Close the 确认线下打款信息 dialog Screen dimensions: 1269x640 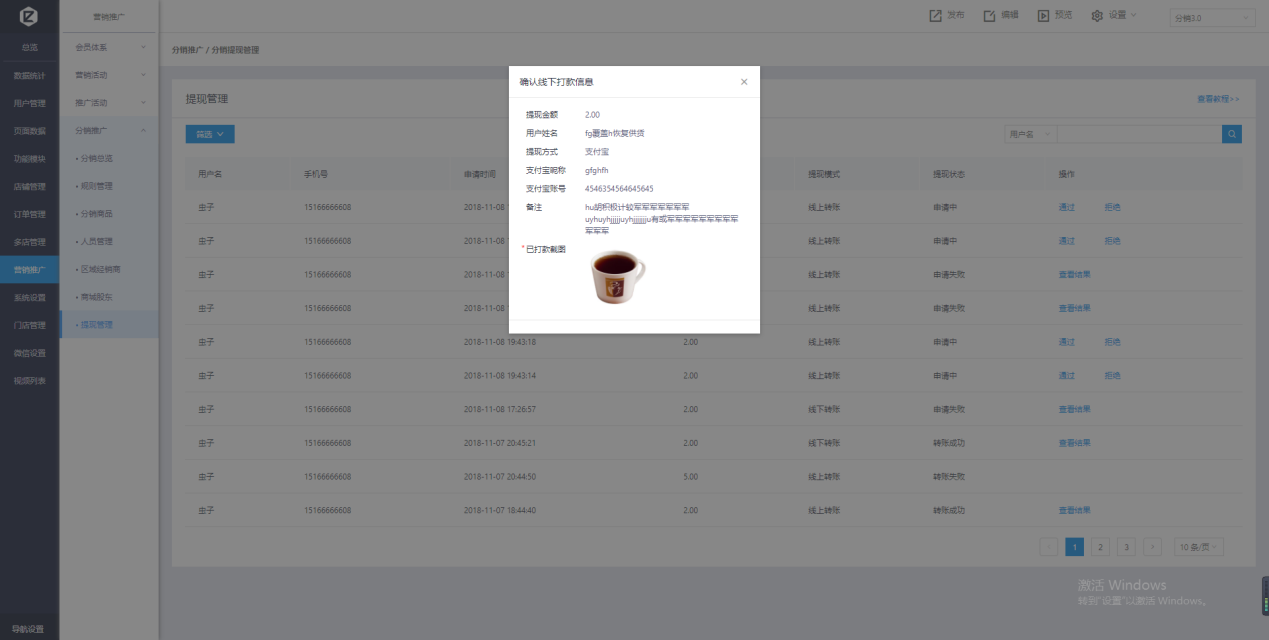[x=744, y=82]
